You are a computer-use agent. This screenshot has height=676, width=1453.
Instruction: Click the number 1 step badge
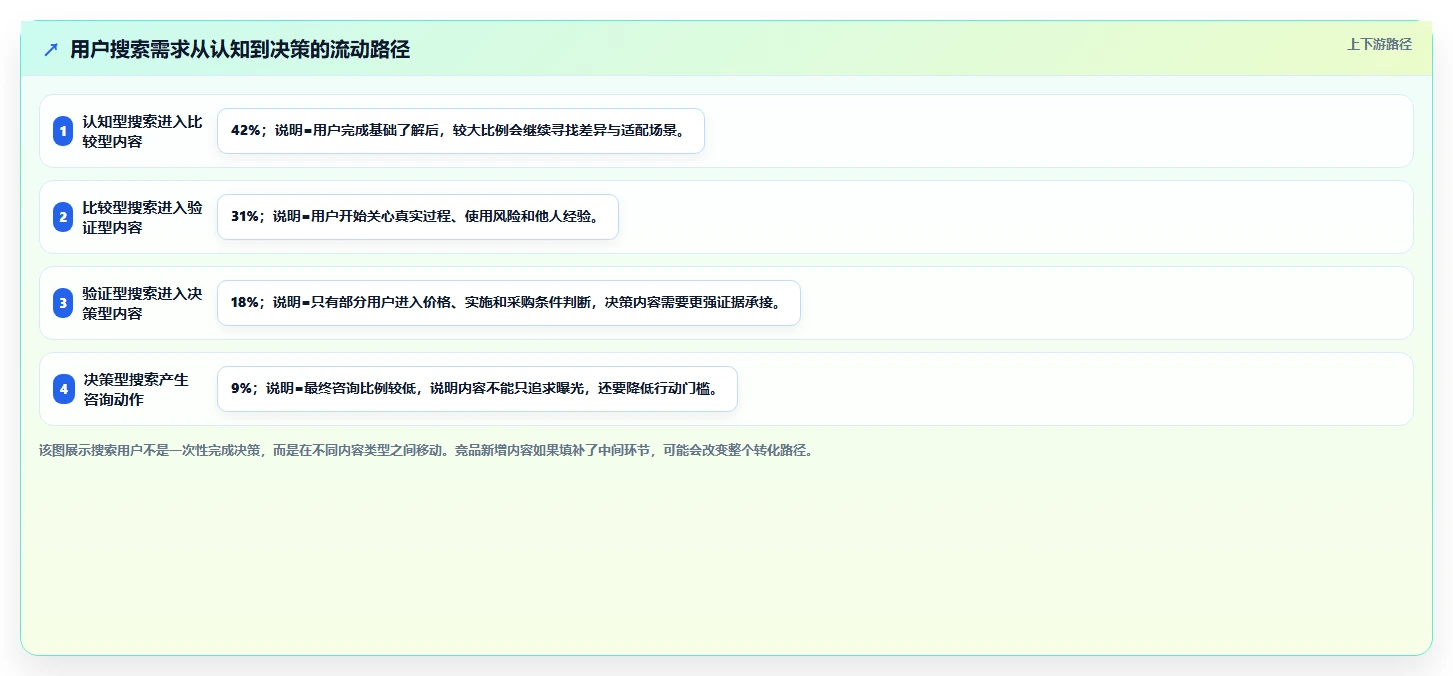click(63, 131)
